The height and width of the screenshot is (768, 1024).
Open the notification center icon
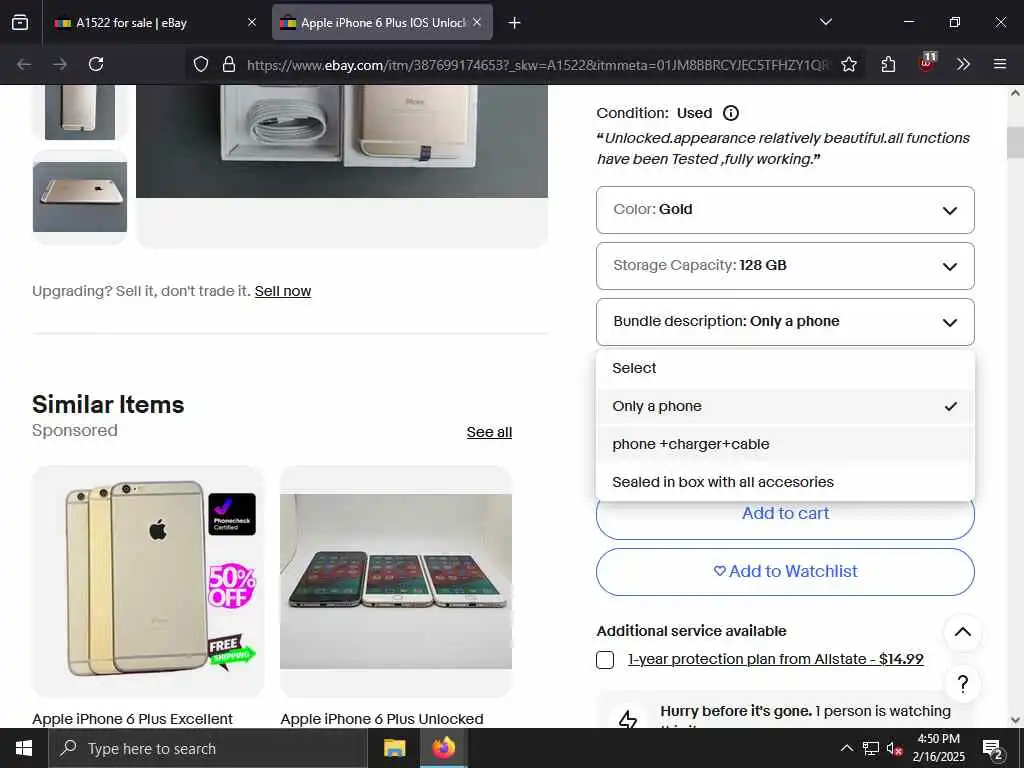pos(993,749)
